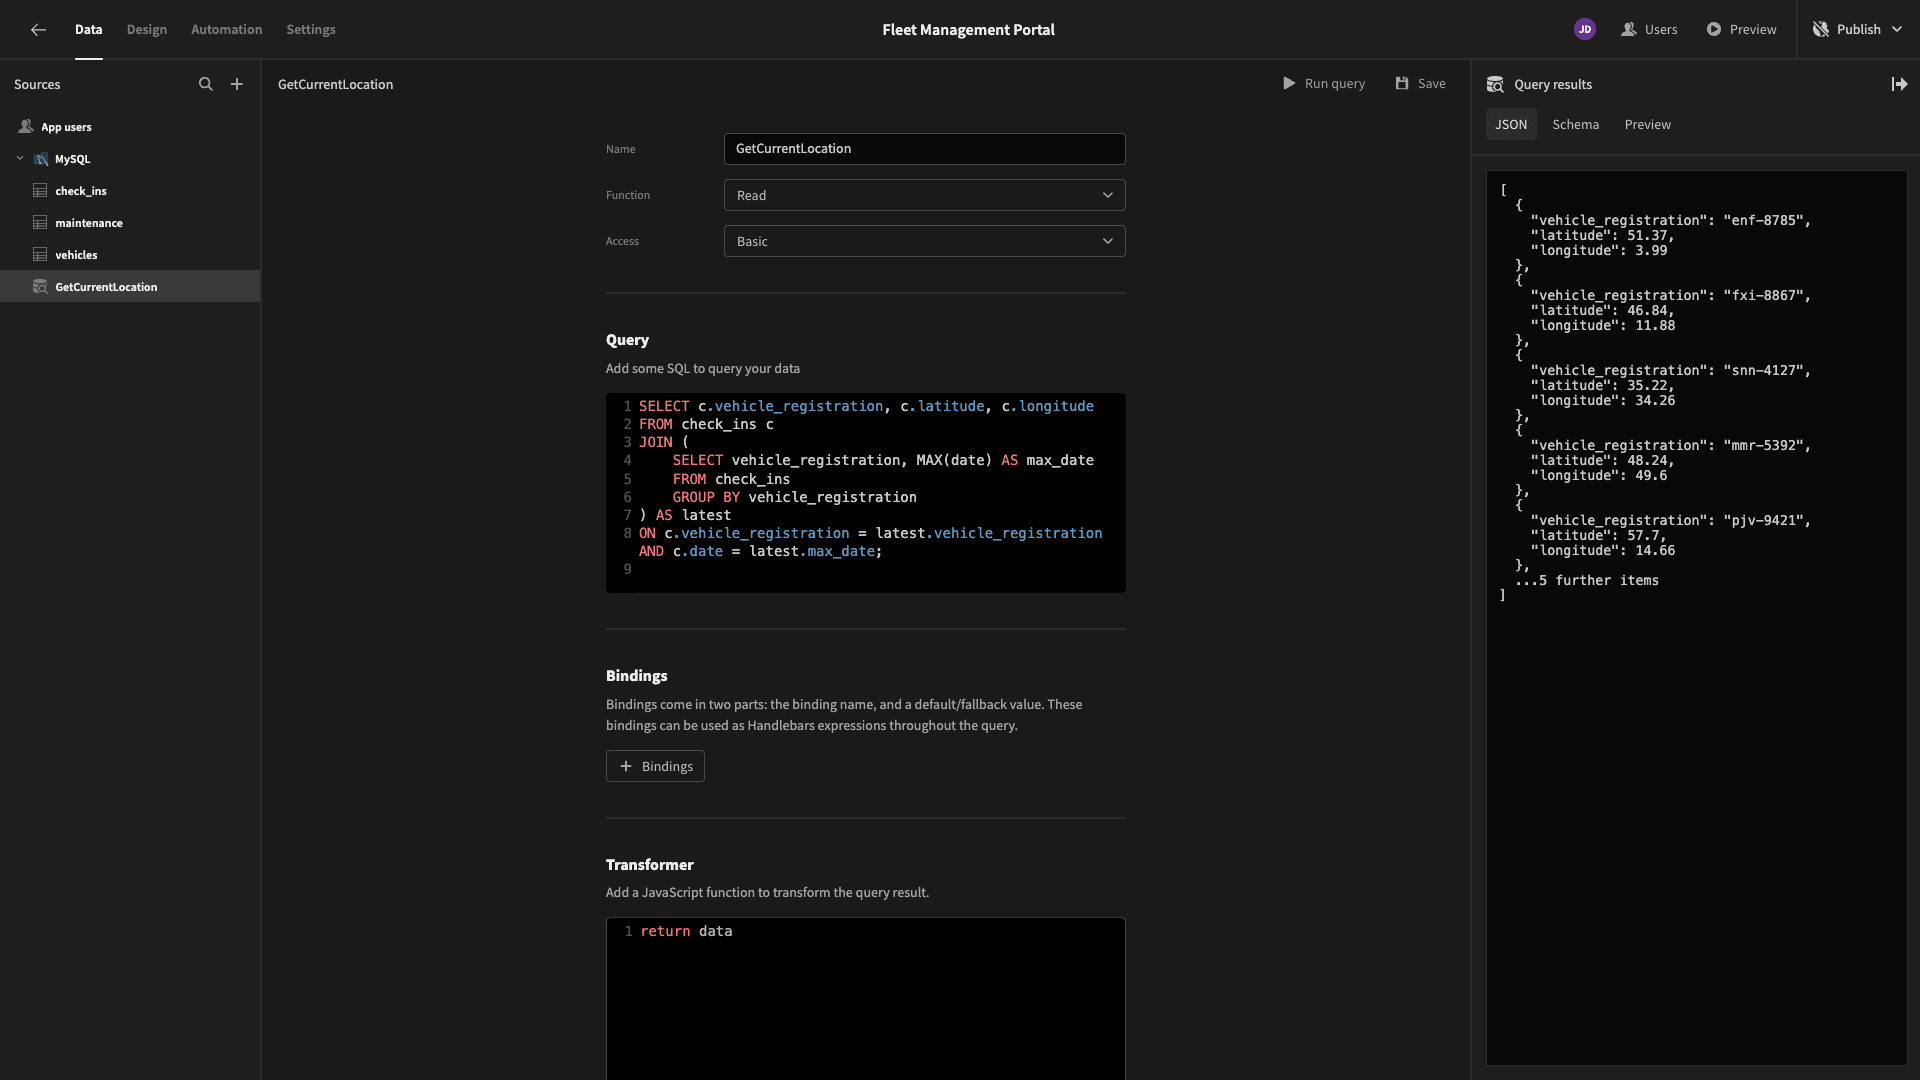Open the Access dropdown set to Basic

tap(924, 241)
